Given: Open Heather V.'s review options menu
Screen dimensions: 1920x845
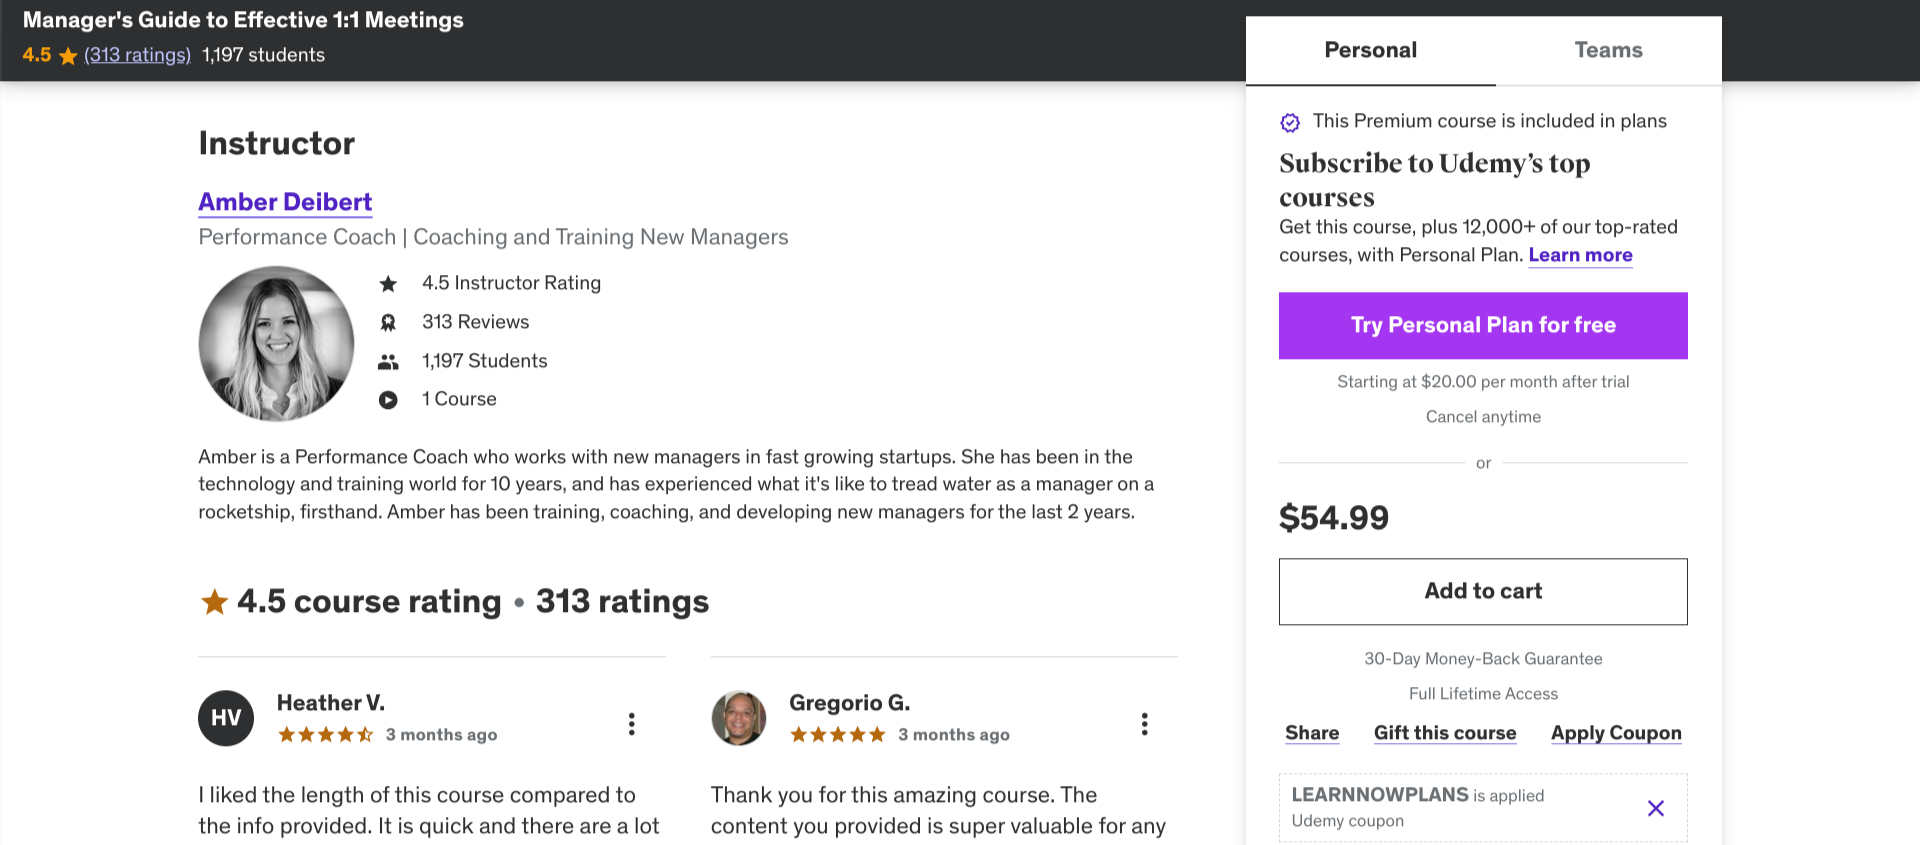Looking at the screenshot, I should 631,723.
